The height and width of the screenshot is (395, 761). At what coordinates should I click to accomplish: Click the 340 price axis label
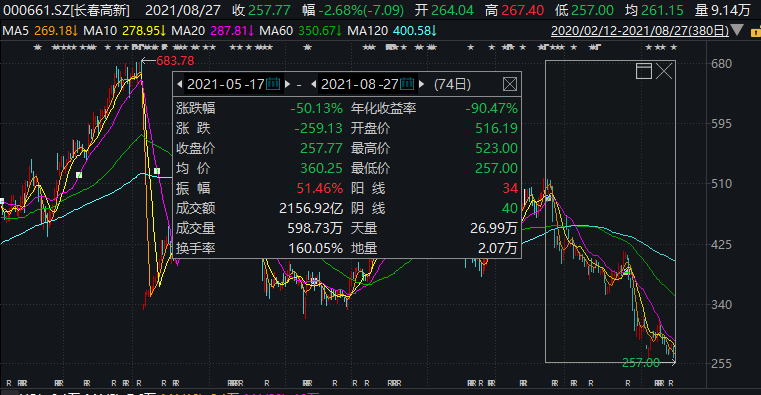(x=722, y=305)
